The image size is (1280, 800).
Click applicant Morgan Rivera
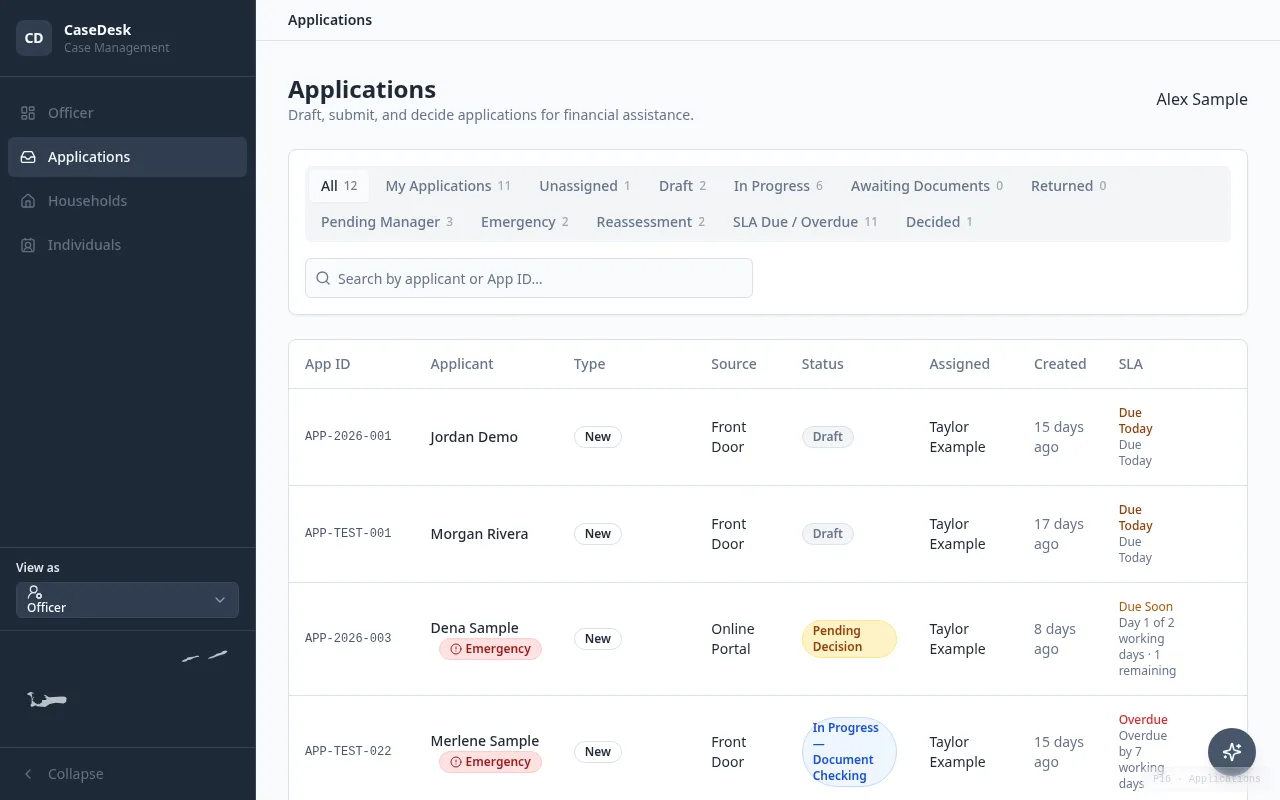click(479, 534)
